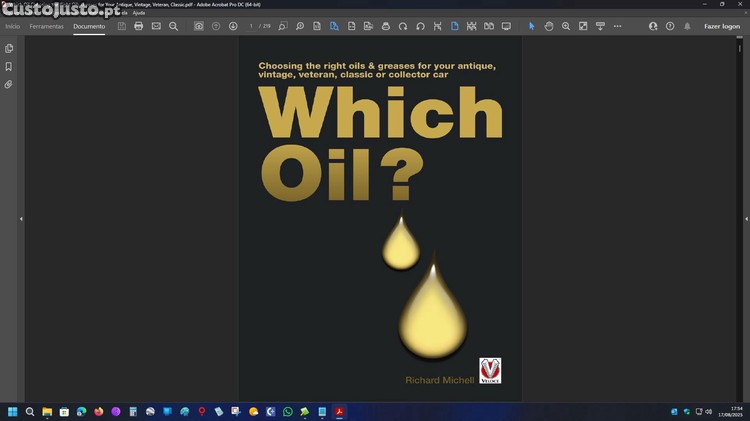Switch to the Início tab
750x421 pixels.
click(12, 26)
